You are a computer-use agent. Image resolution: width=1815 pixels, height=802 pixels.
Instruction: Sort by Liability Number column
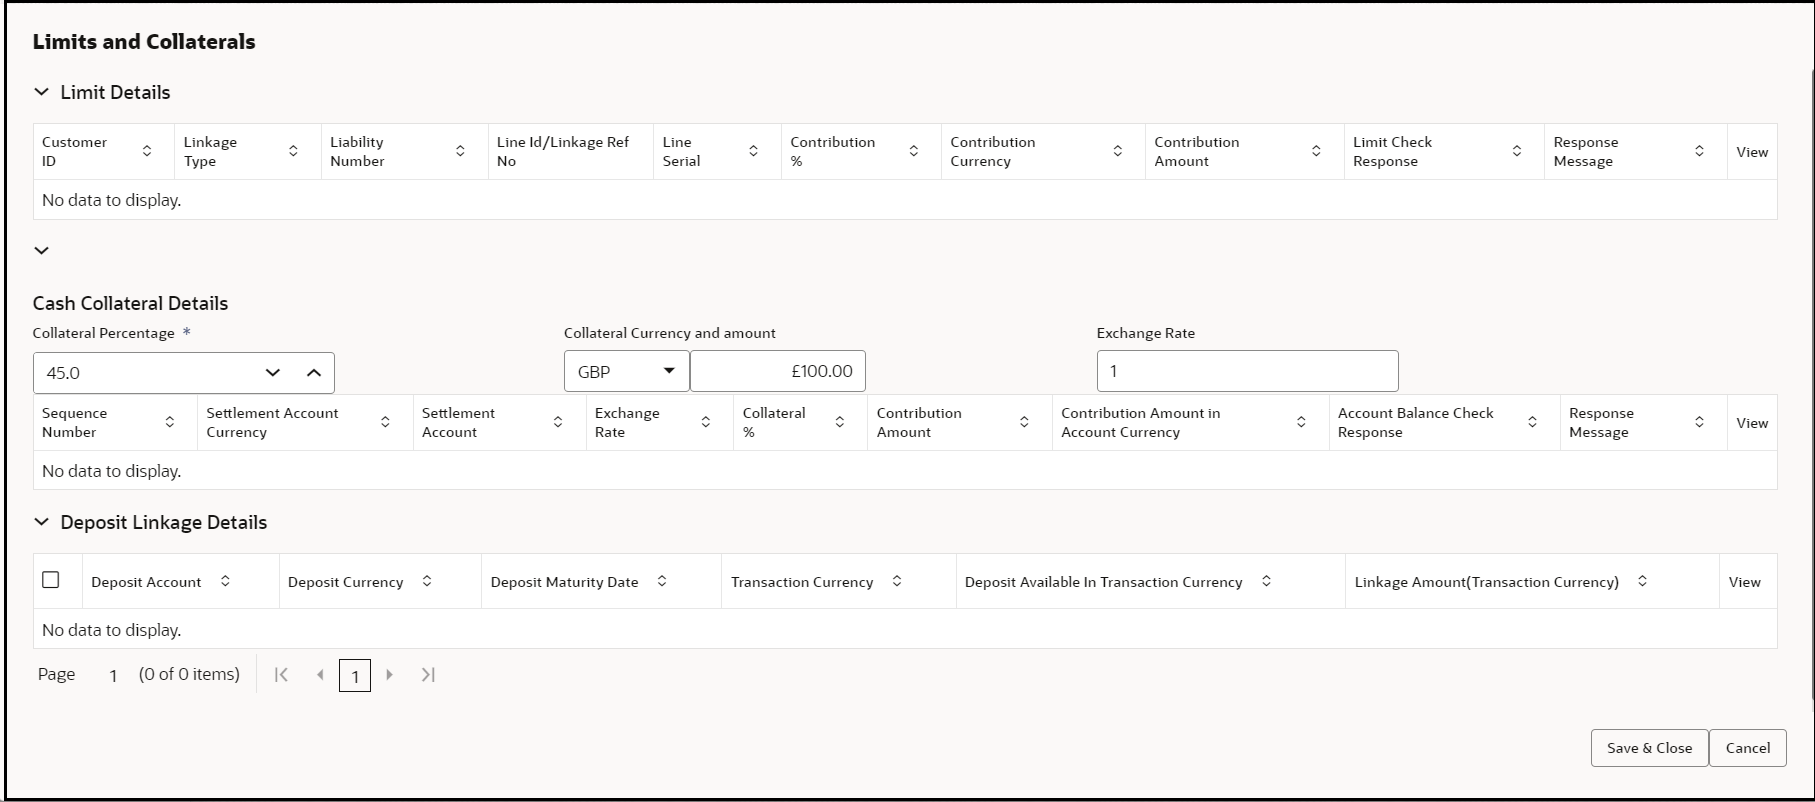(x=460, y=152)
